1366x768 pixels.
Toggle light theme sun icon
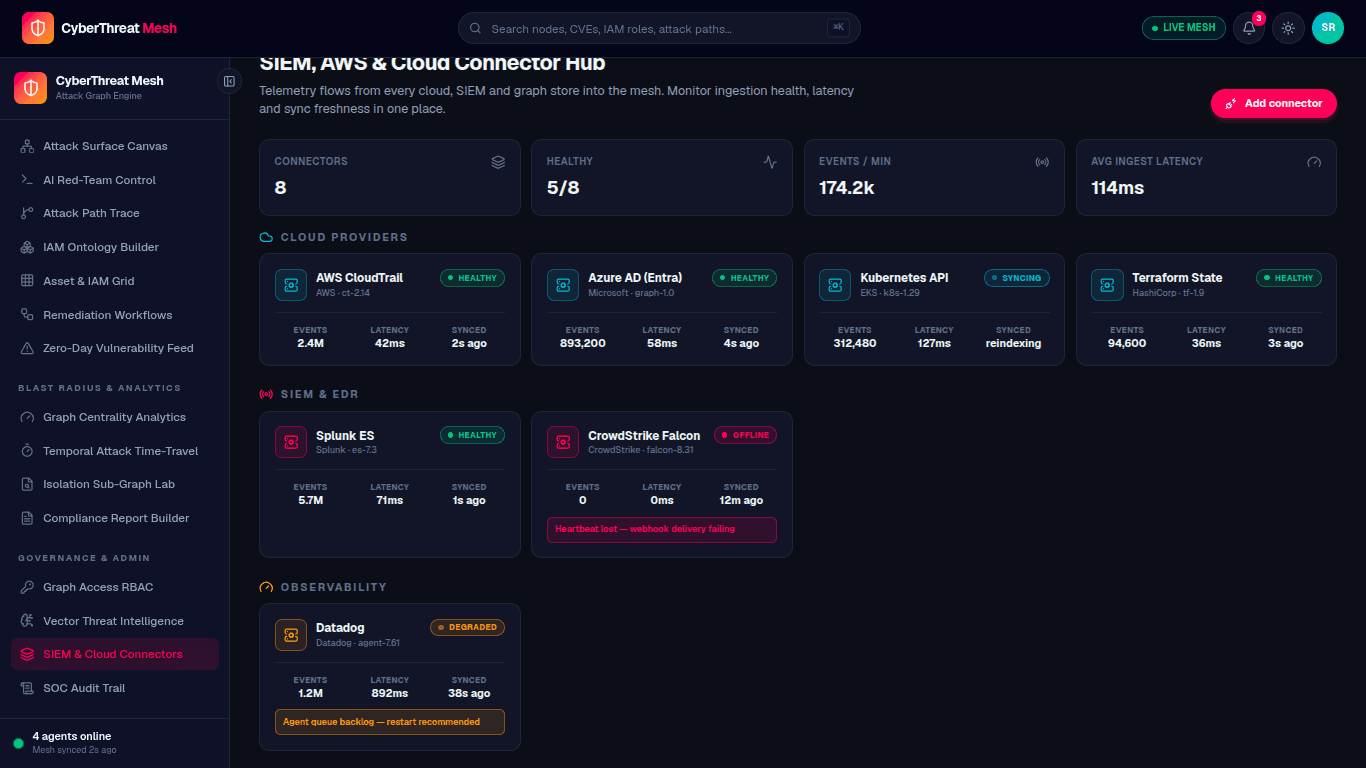coord(1288,28)
